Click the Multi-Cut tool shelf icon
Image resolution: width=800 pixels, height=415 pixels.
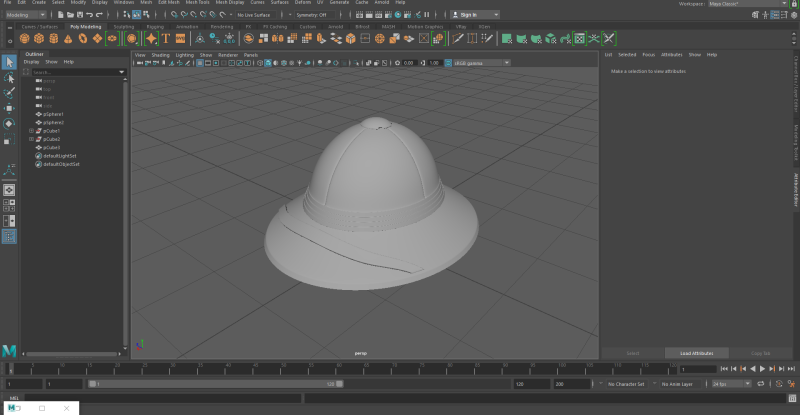[x=458, y=38]
